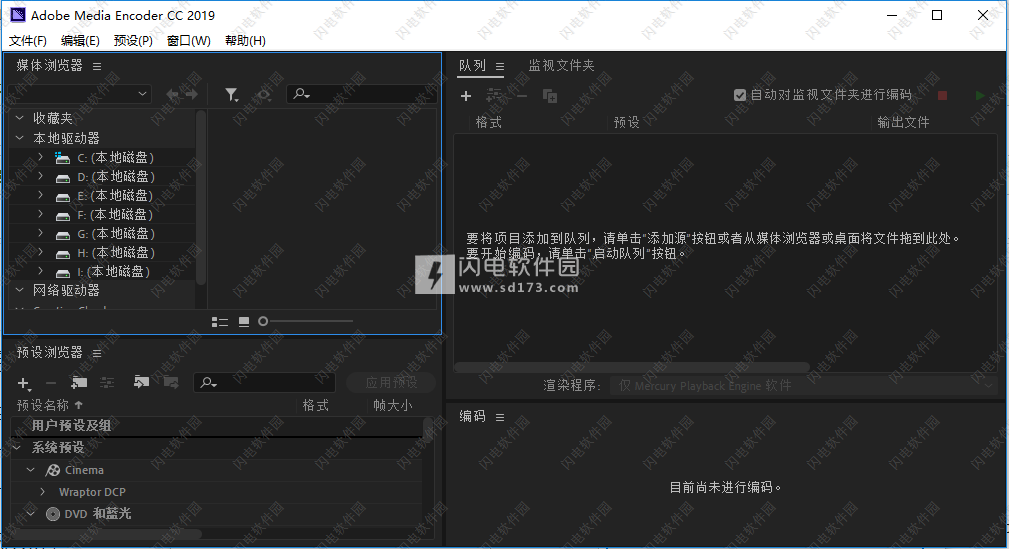Image resolution: width=1009 pixels, height=549 pixels.
Task: Switch to the 监视文件夹 tab
Action: 561,66
